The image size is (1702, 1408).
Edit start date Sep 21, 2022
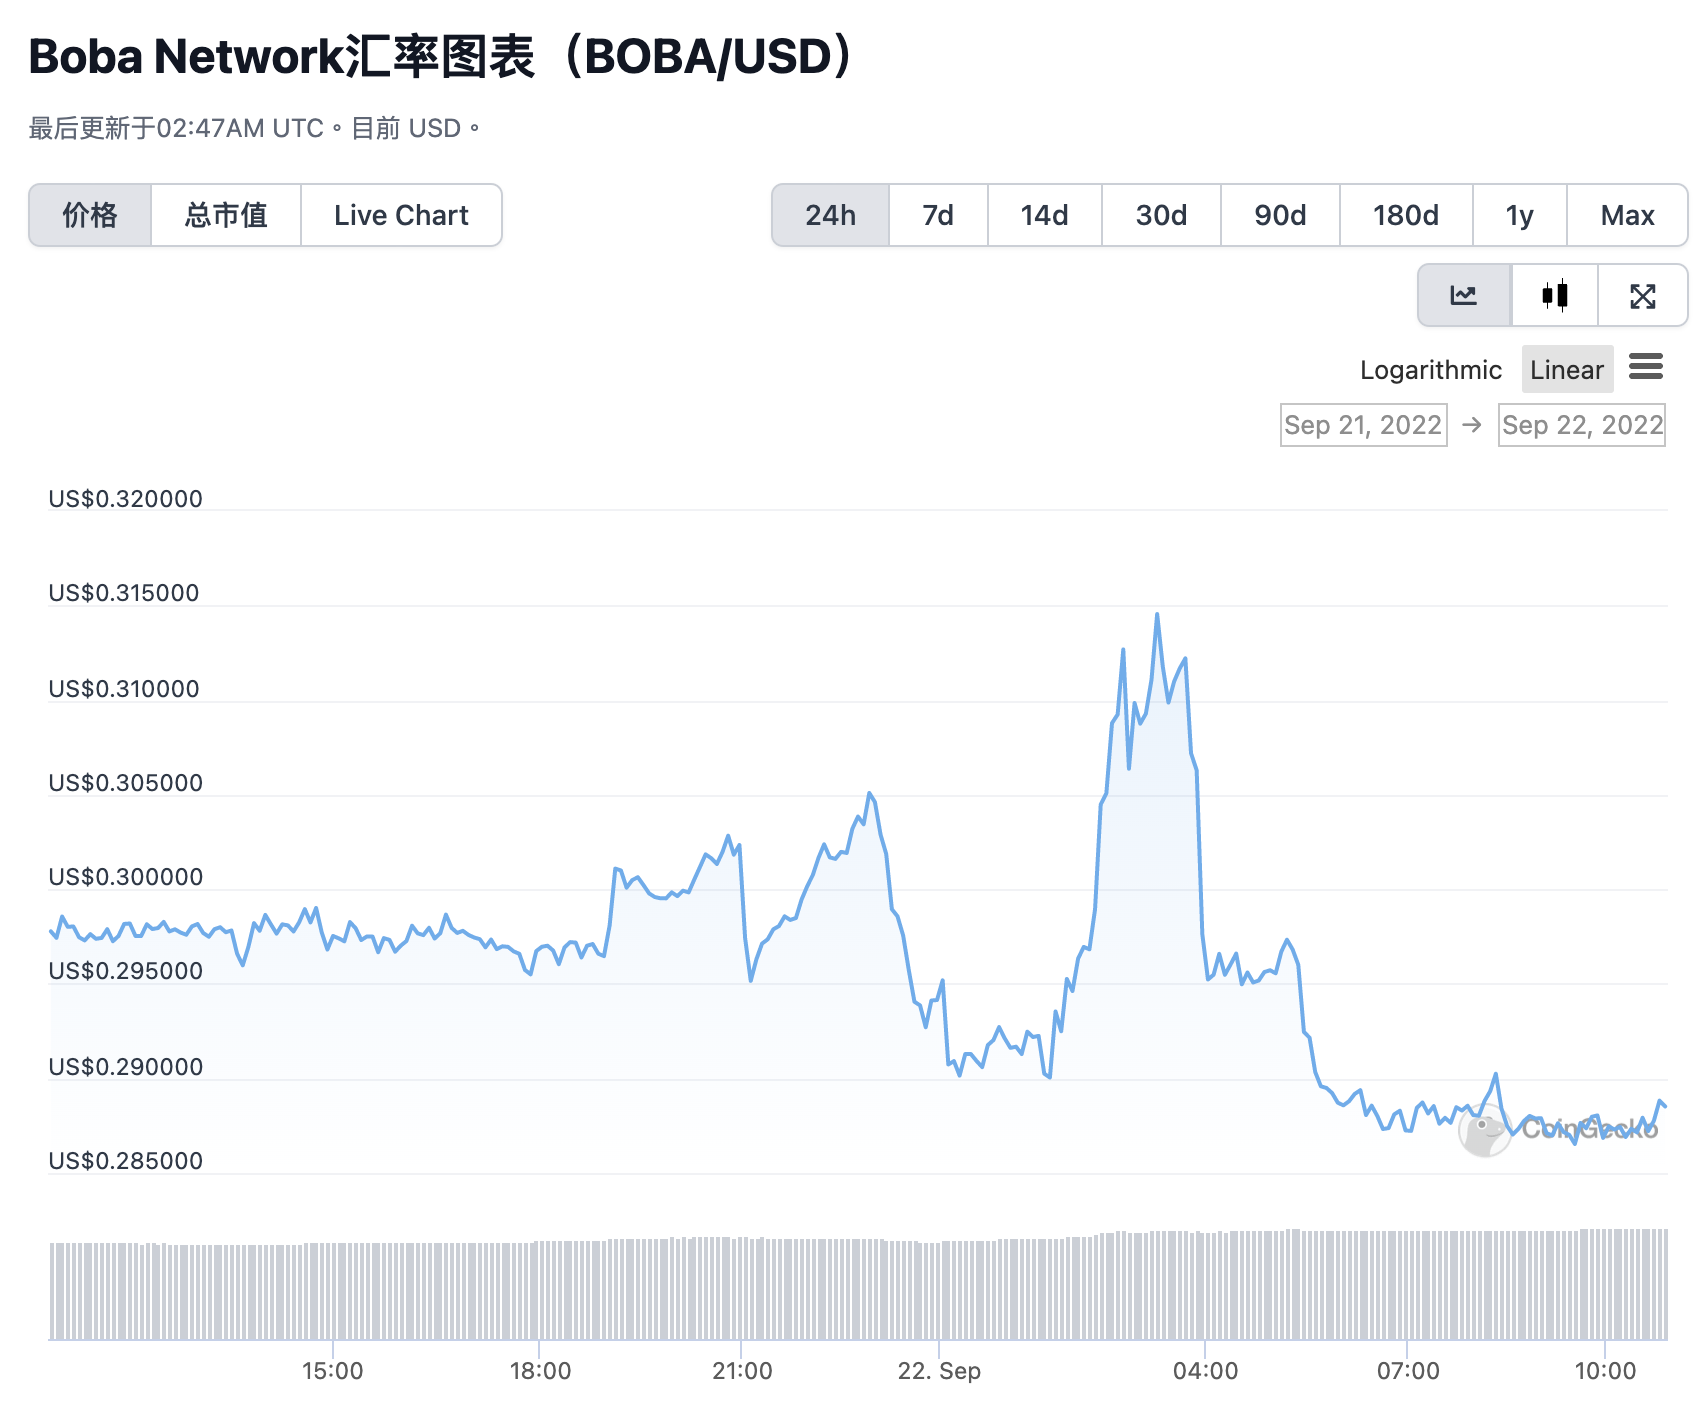(1363, 425)
